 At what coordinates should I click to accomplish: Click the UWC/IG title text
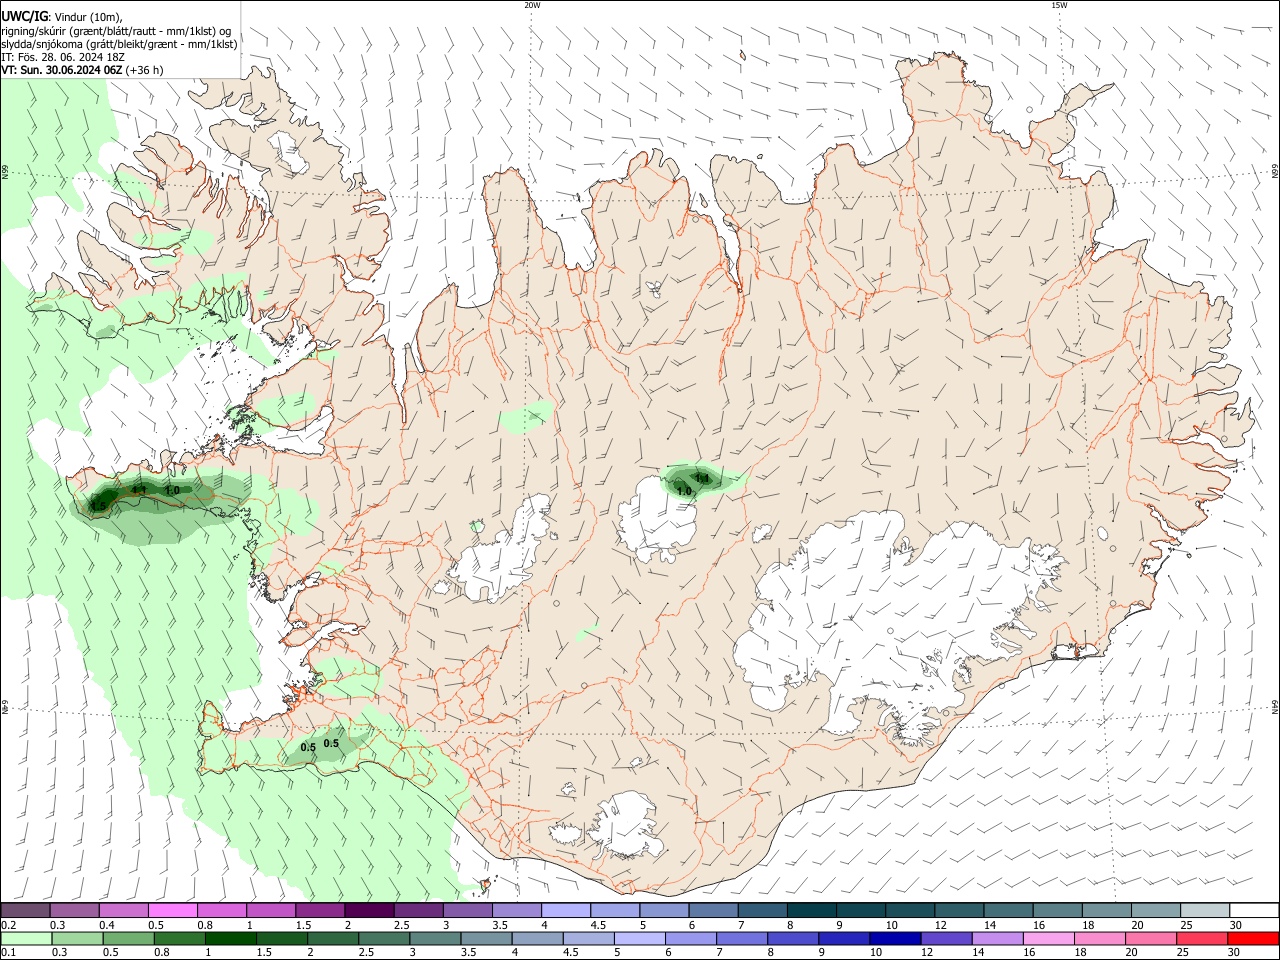pyautogui.click(x=23, y=16)
